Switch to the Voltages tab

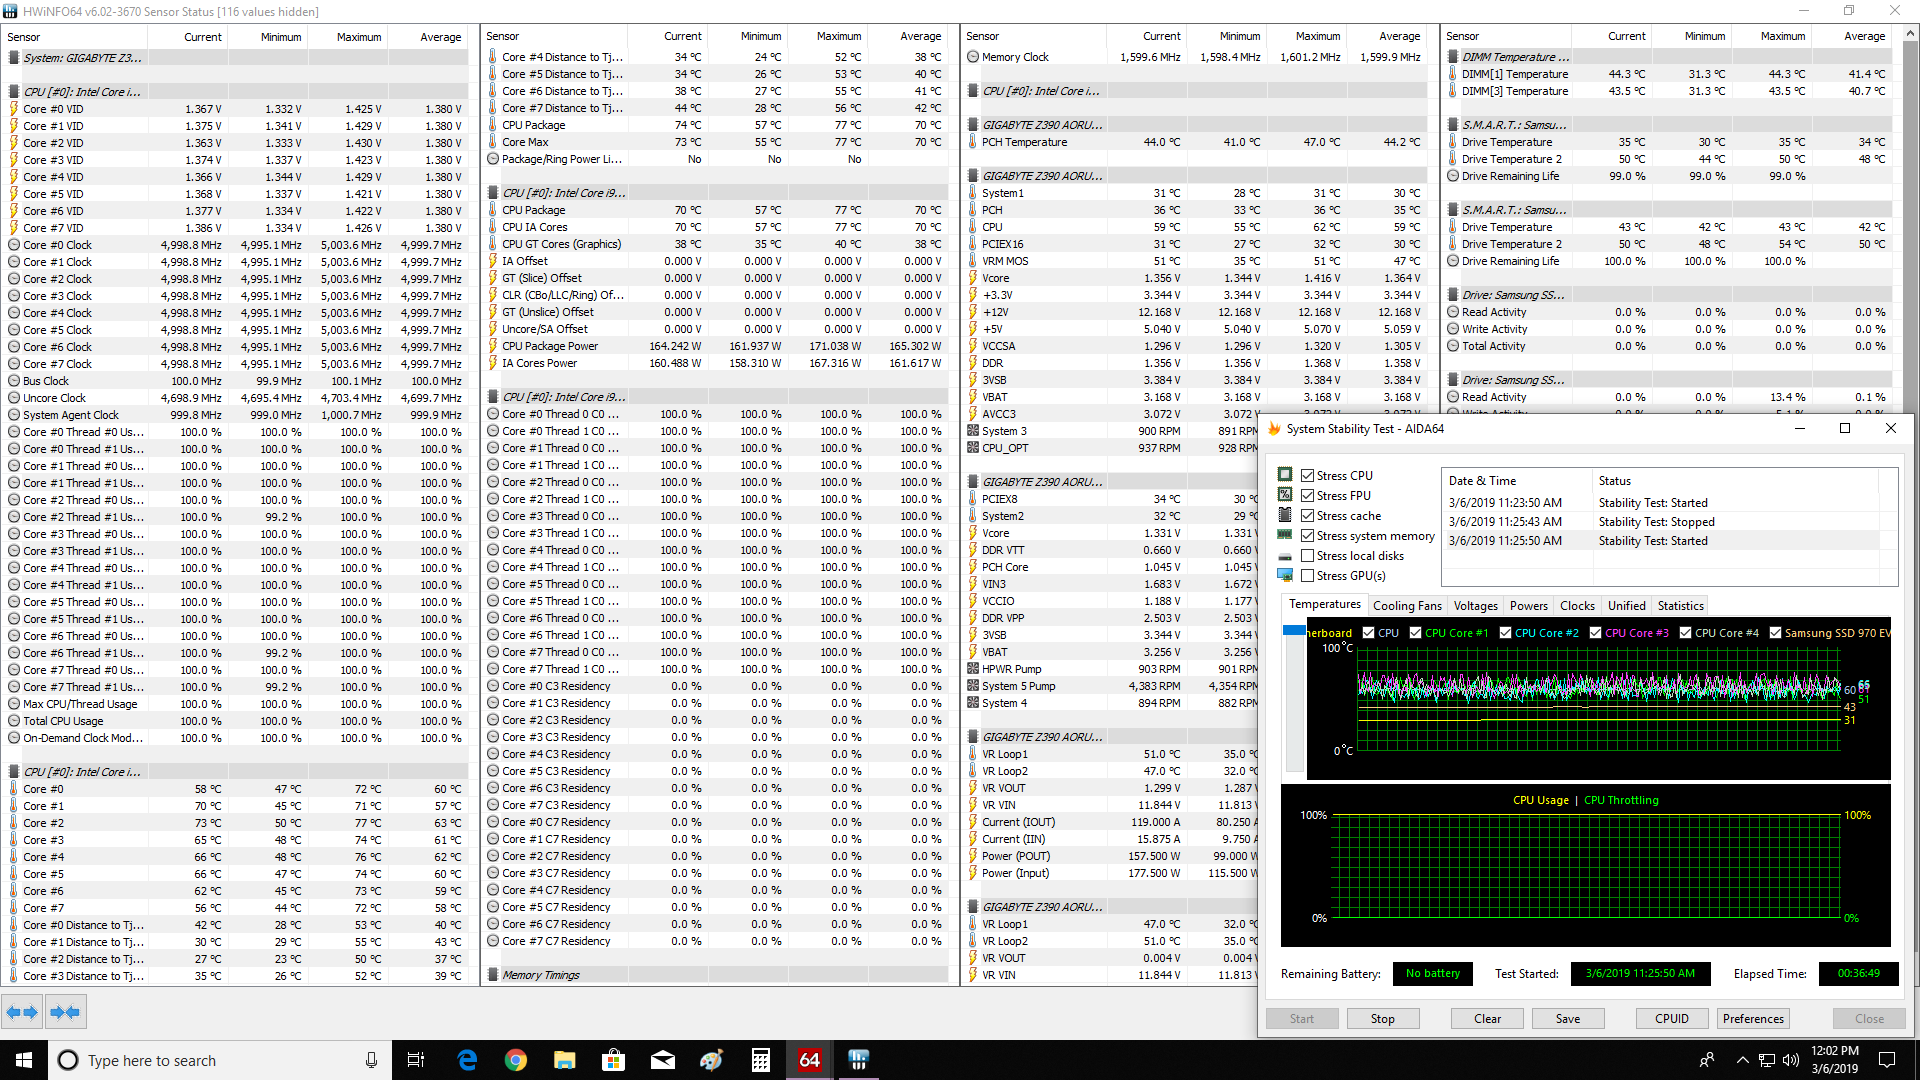tap(1475, 606)
